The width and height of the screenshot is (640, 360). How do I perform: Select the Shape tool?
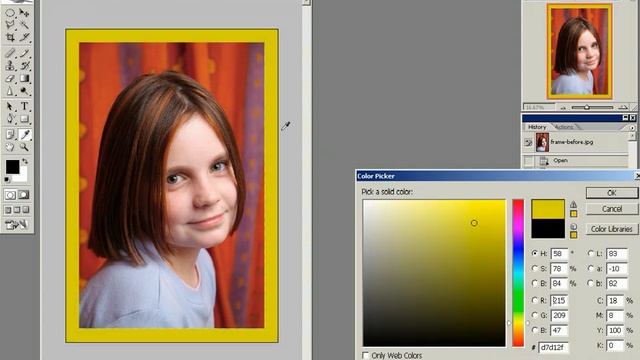(24, 119)
